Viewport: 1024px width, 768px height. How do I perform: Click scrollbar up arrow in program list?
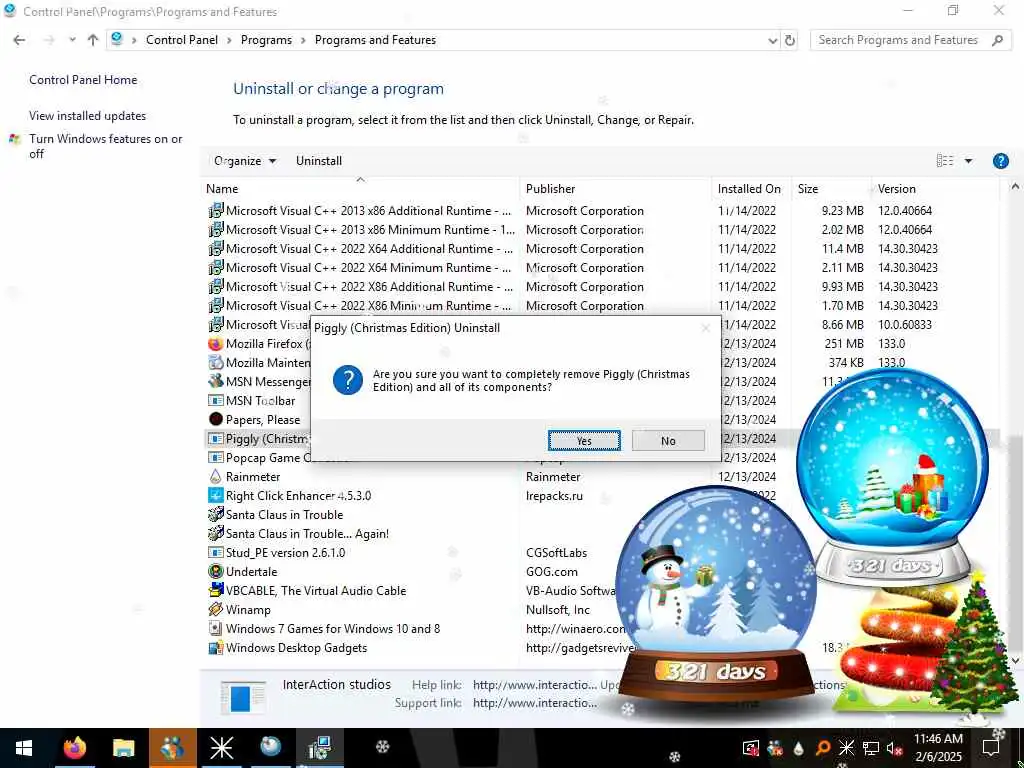click(x=1015, y=187)
